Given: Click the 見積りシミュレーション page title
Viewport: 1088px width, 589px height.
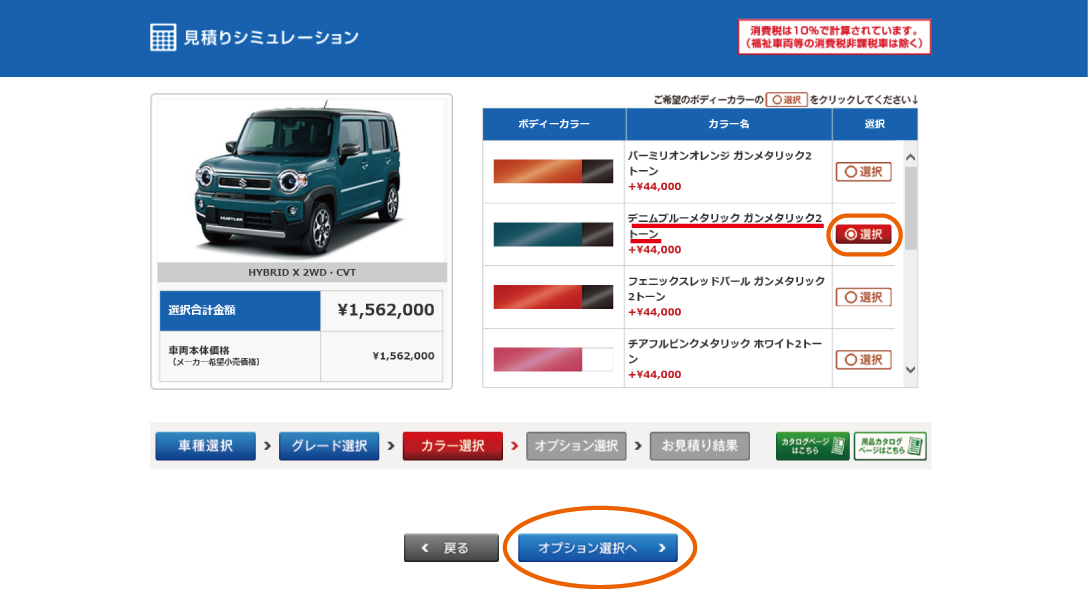Looking at the screenshot, I should coord(271,37).
